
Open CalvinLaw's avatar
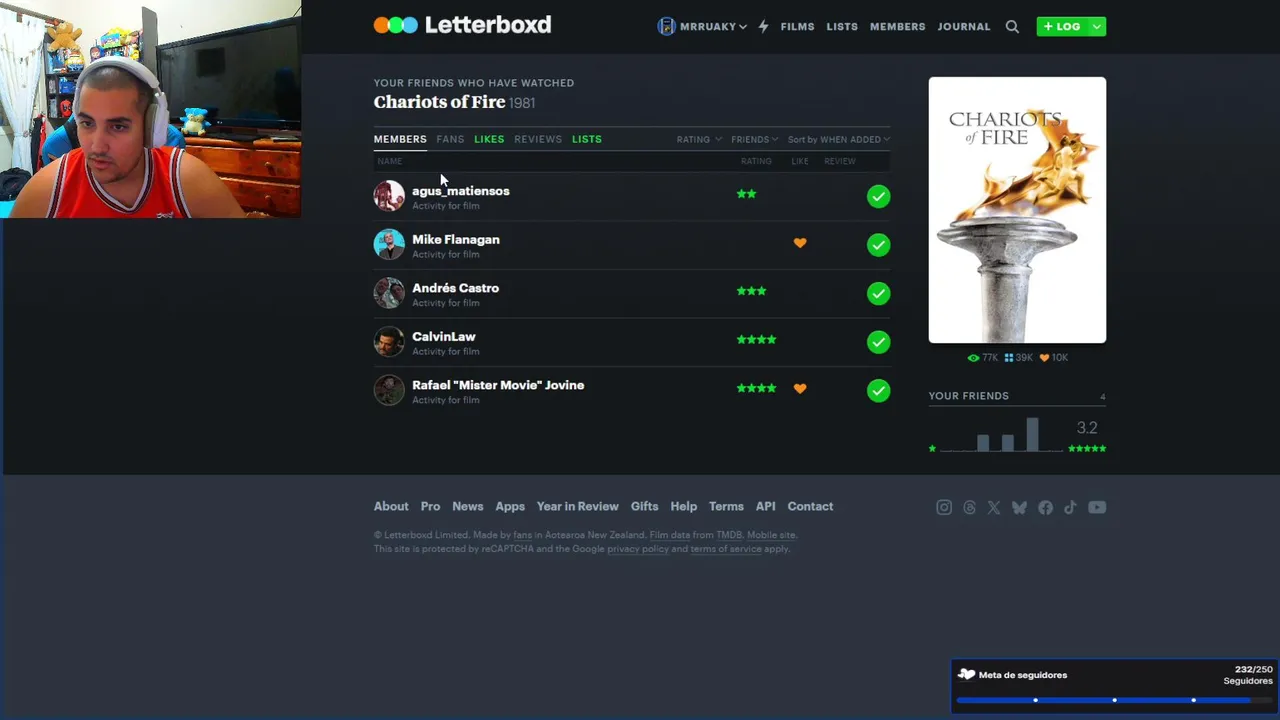[x=389, y=341]
